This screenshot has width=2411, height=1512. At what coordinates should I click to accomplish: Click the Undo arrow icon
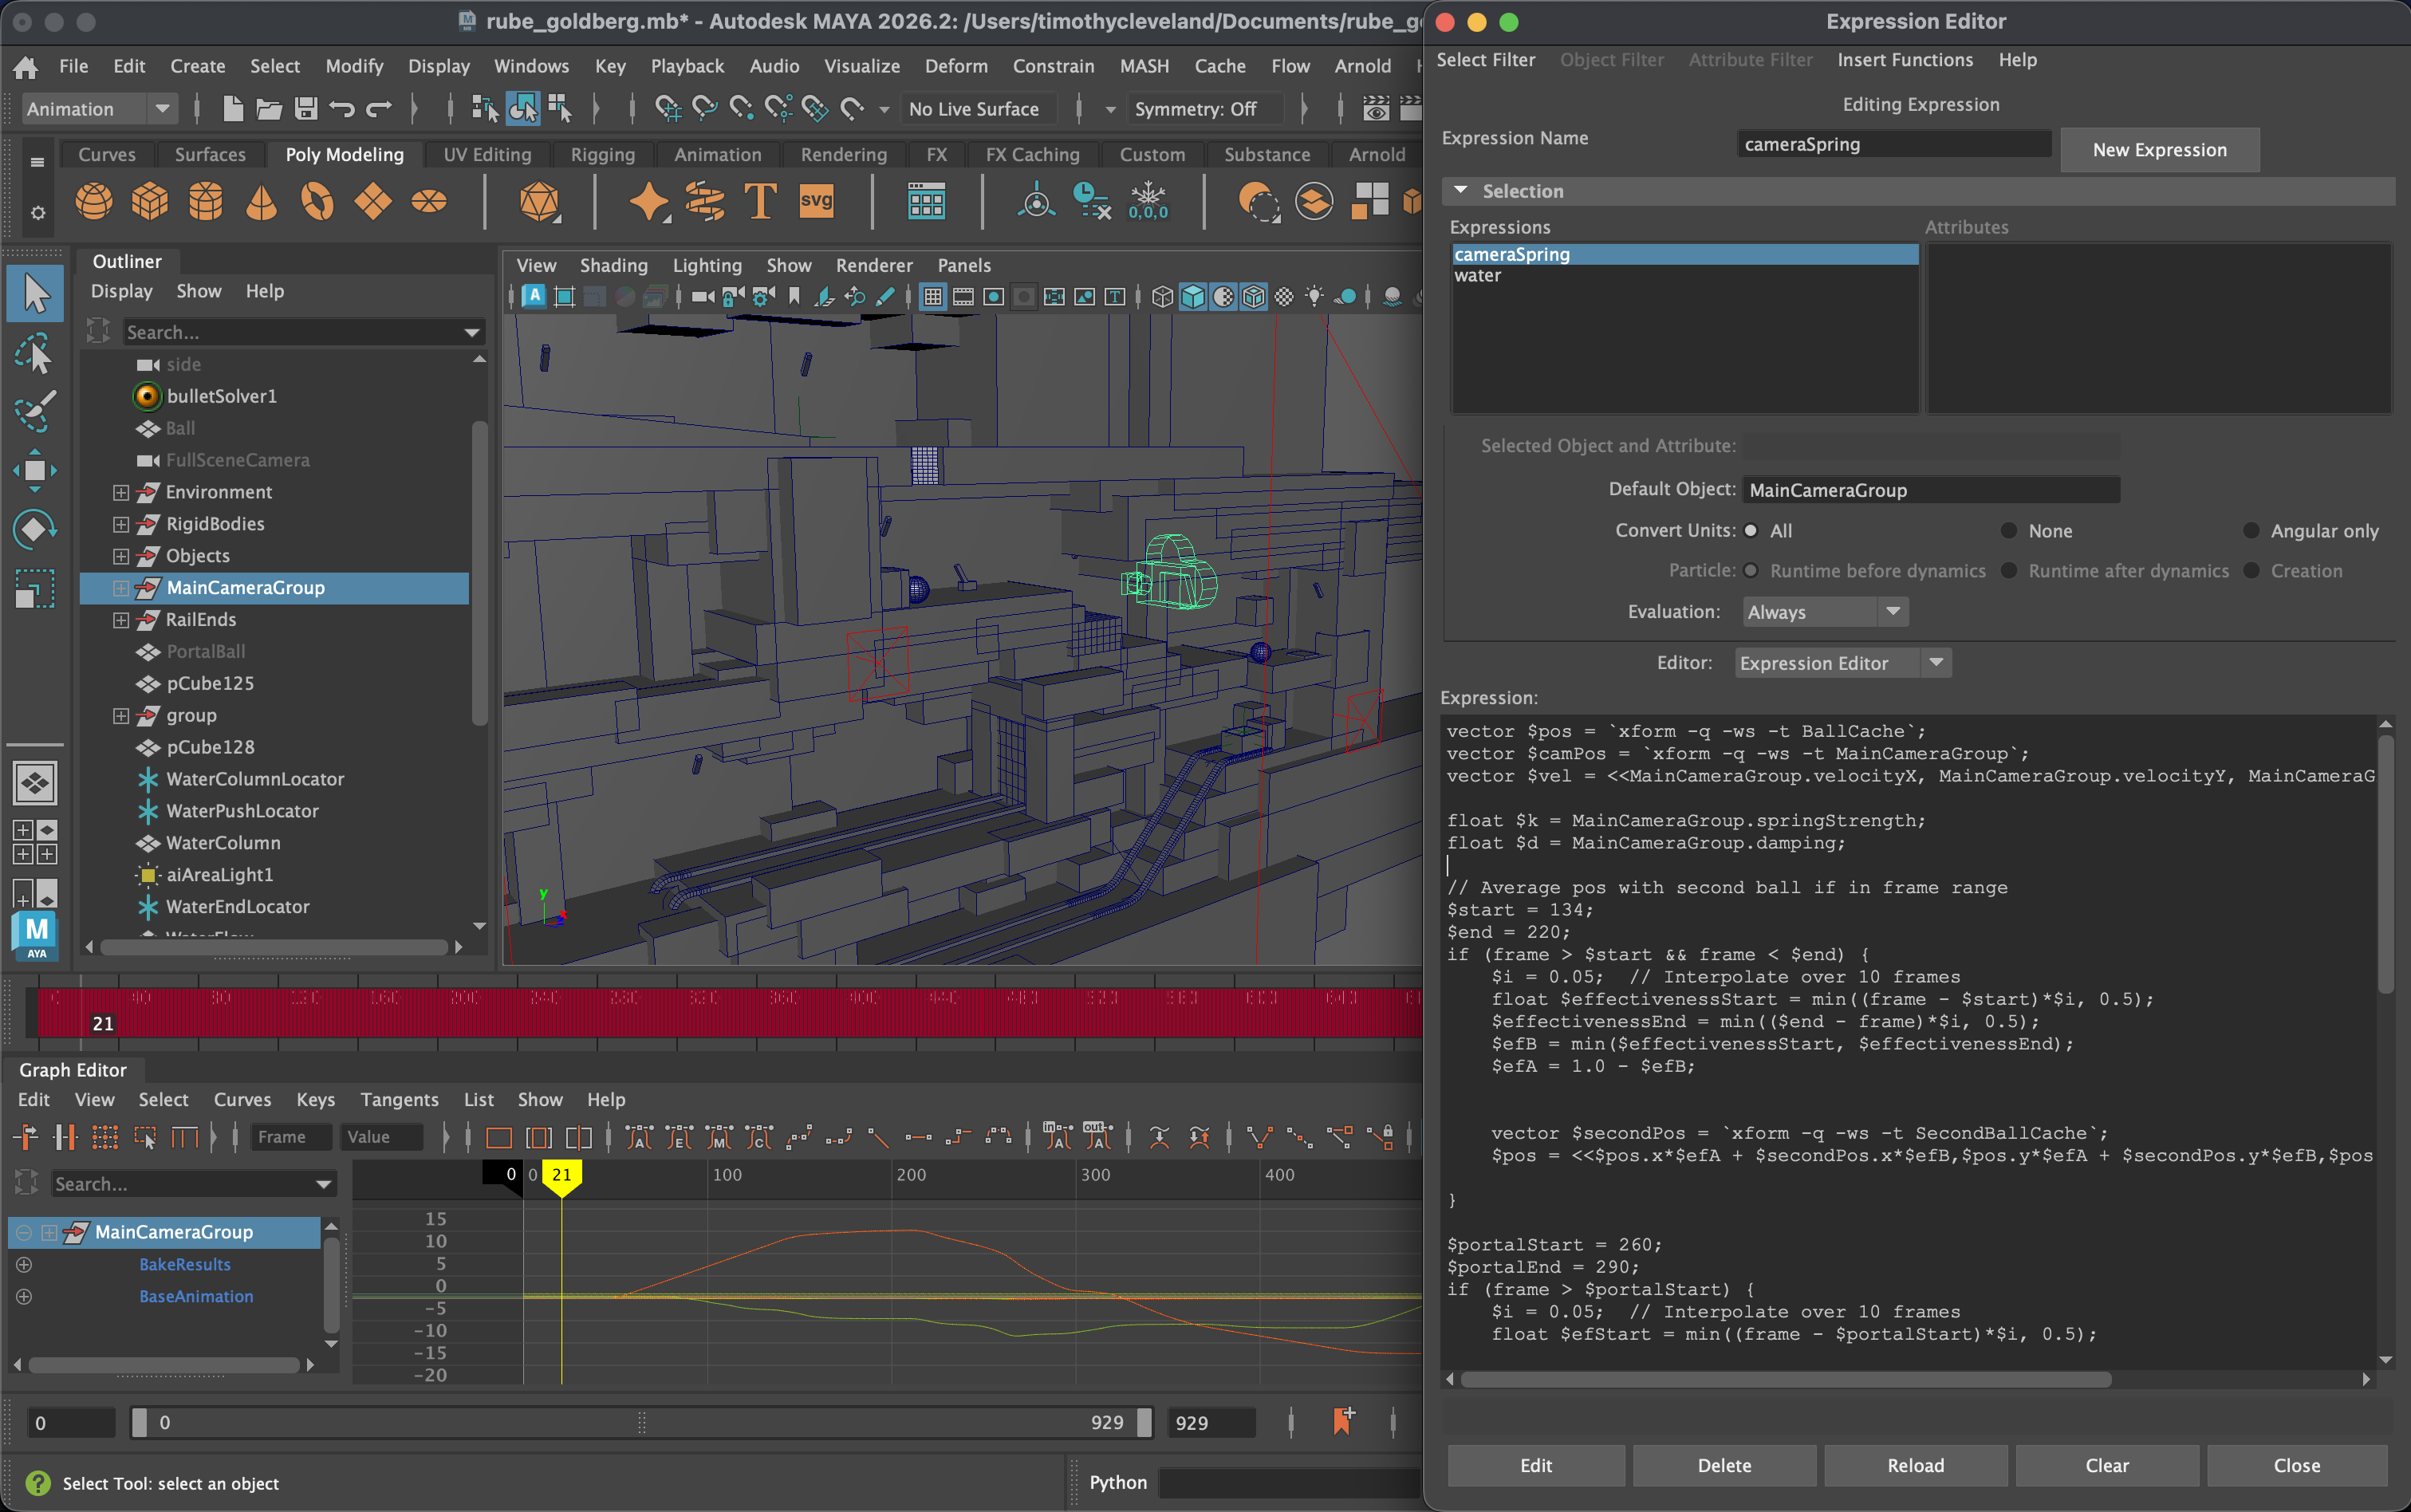342,109
